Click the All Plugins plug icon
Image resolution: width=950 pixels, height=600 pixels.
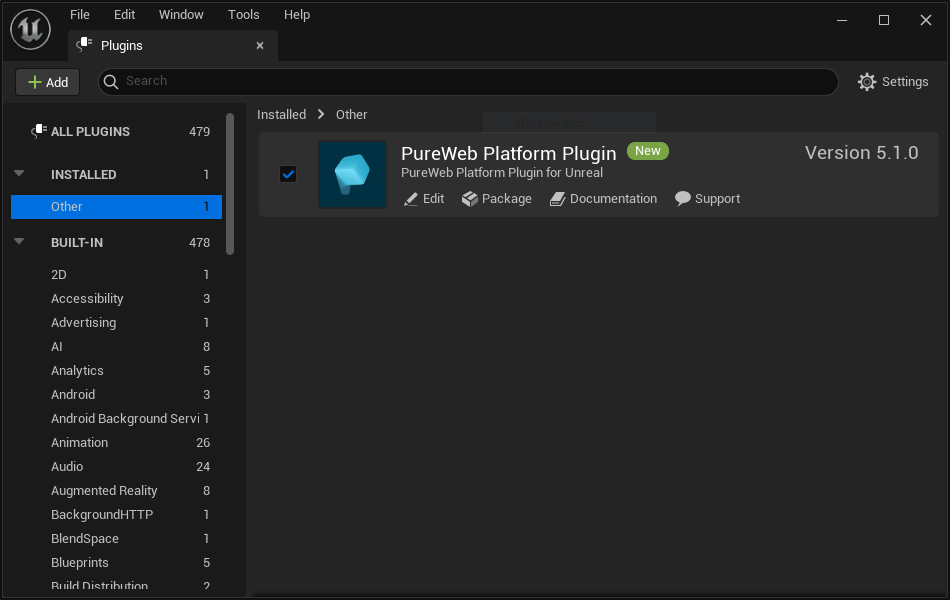pyautogui.click(x=39, y=131)
